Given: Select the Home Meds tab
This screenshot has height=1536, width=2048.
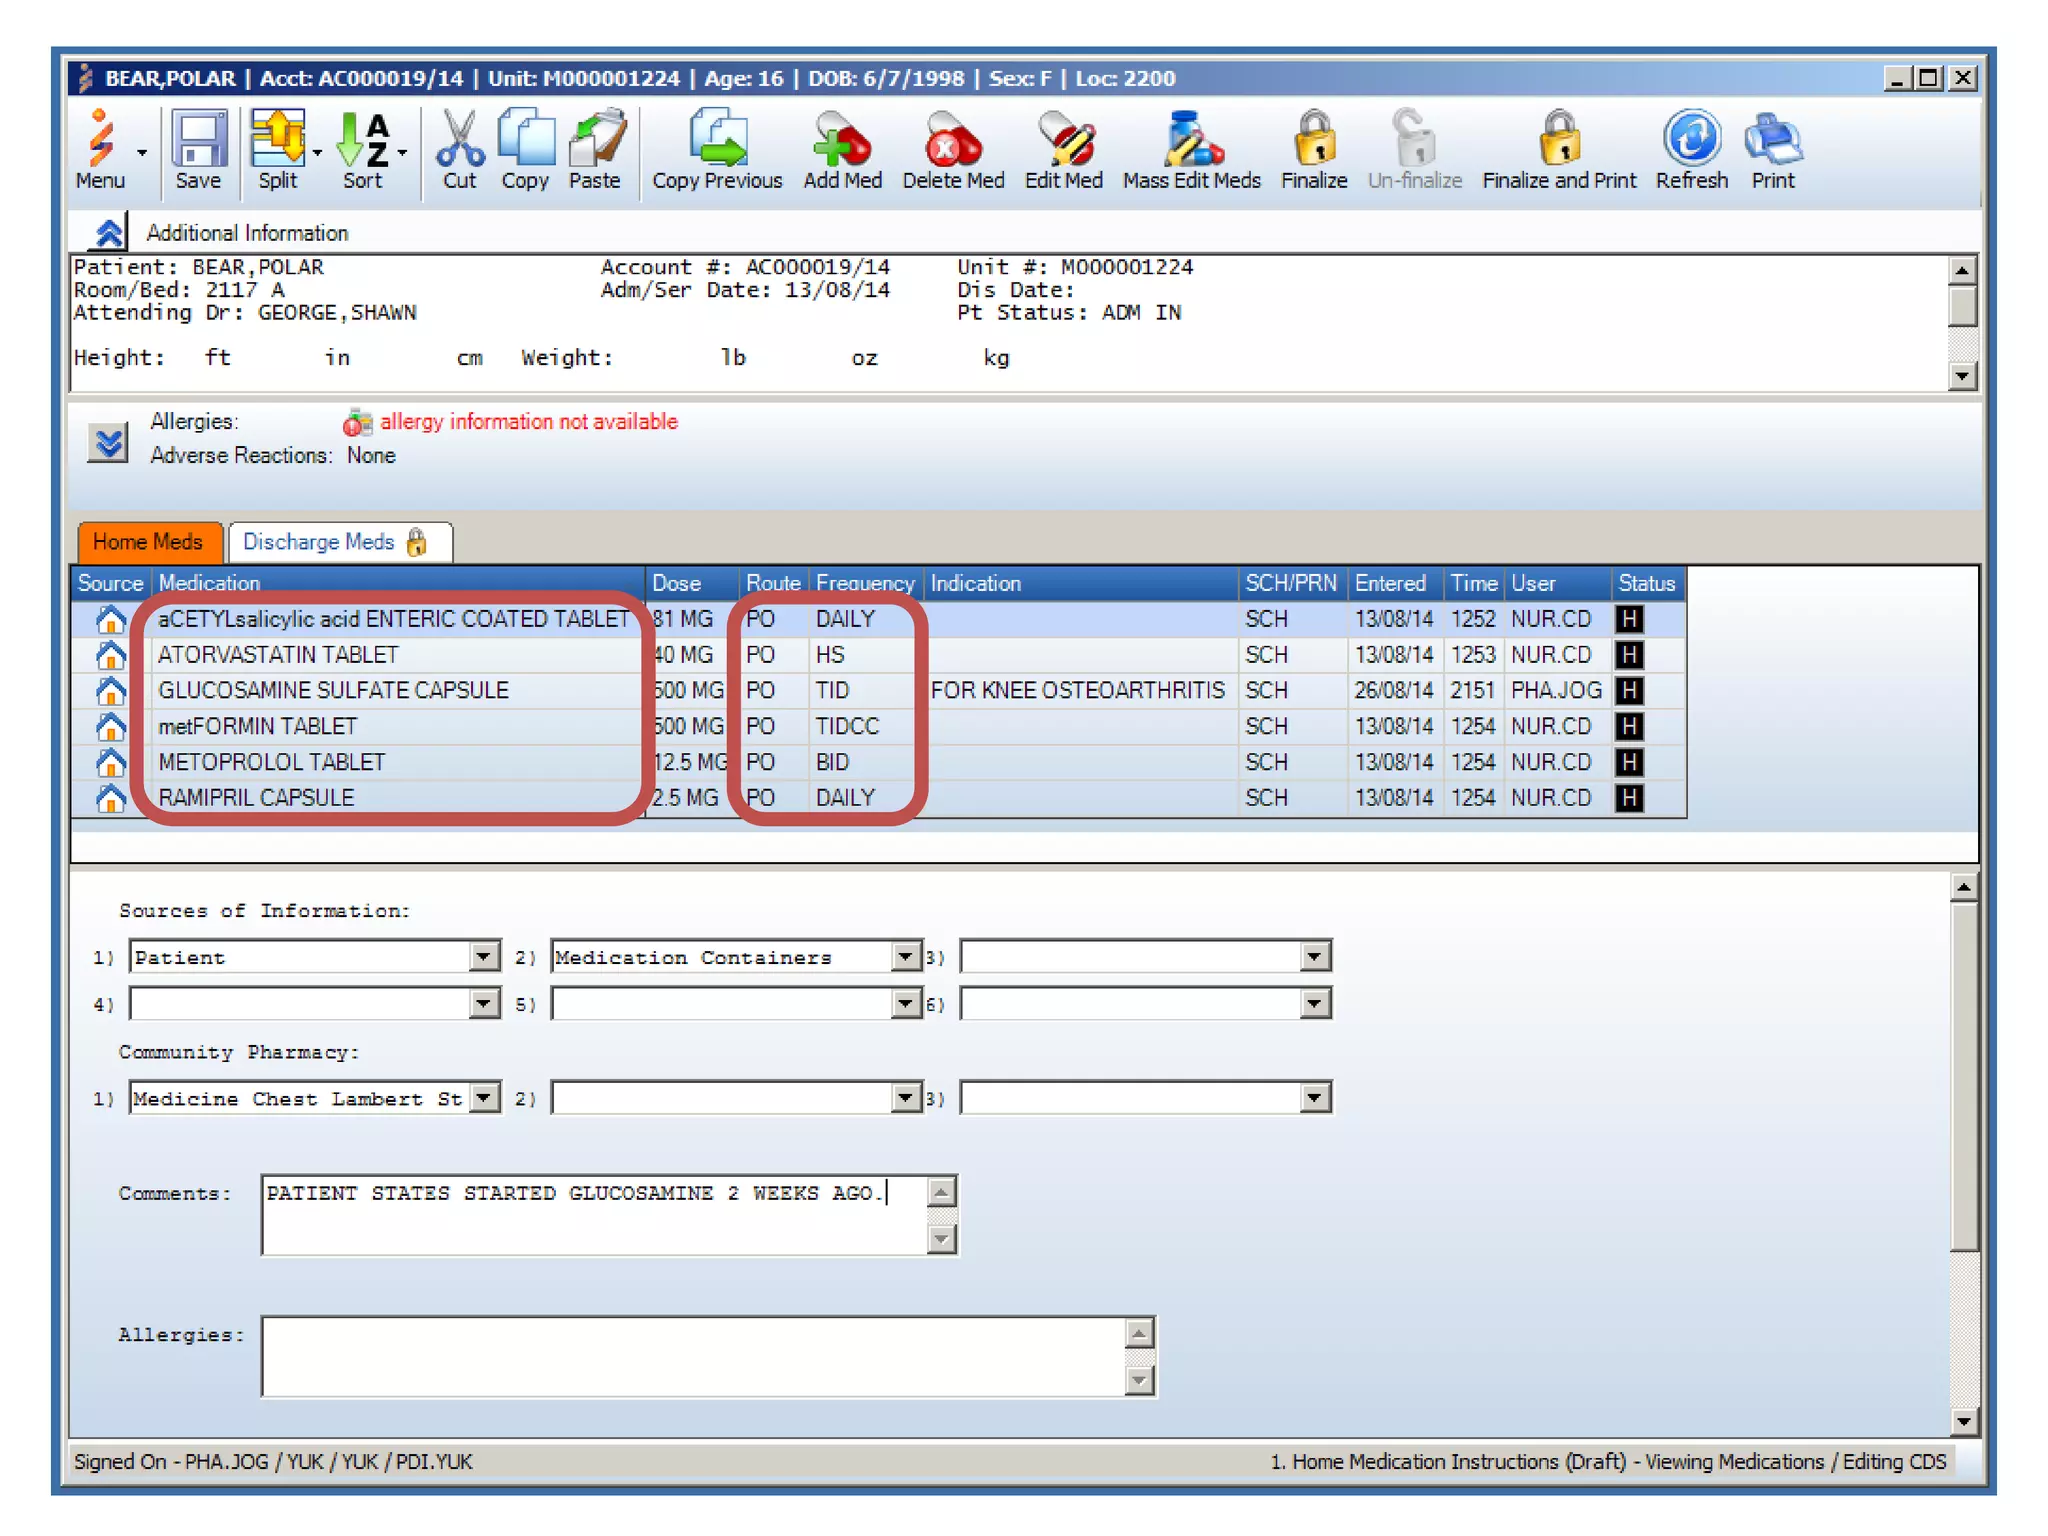Looking at the screenshot, I should point(148,542).
